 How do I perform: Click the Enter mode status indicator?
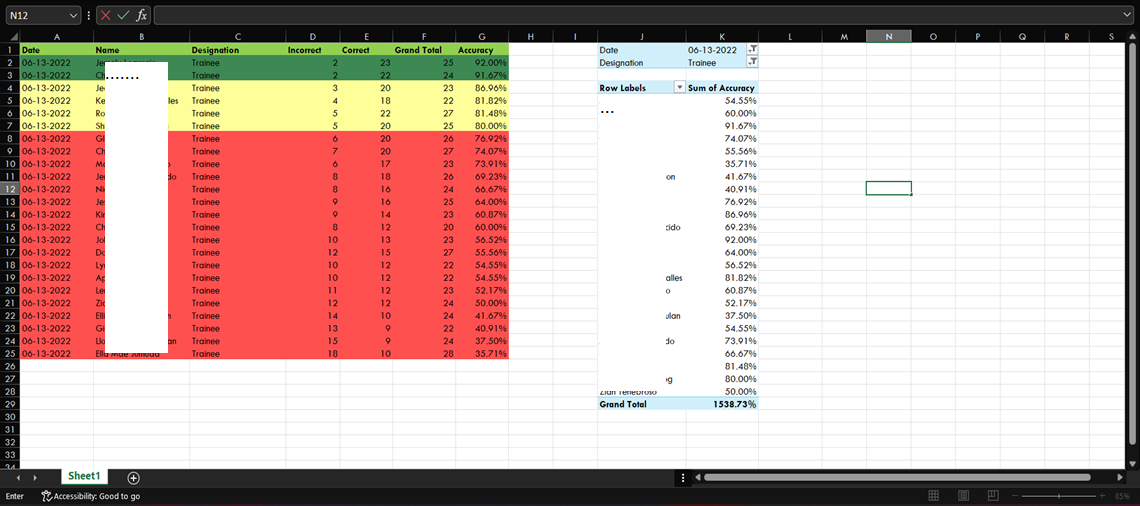click(15, 496)
